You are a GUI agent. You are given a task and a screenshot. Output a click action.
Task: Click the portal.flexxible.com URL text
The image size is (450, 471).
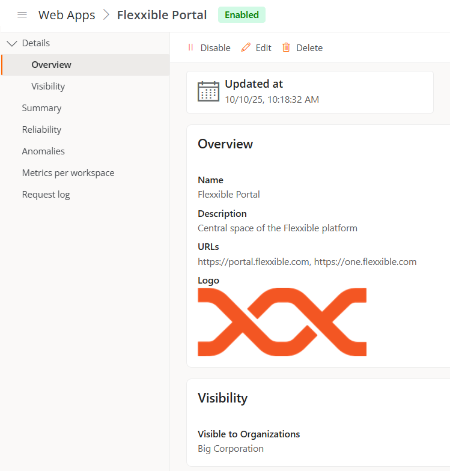tap(253, 262)
